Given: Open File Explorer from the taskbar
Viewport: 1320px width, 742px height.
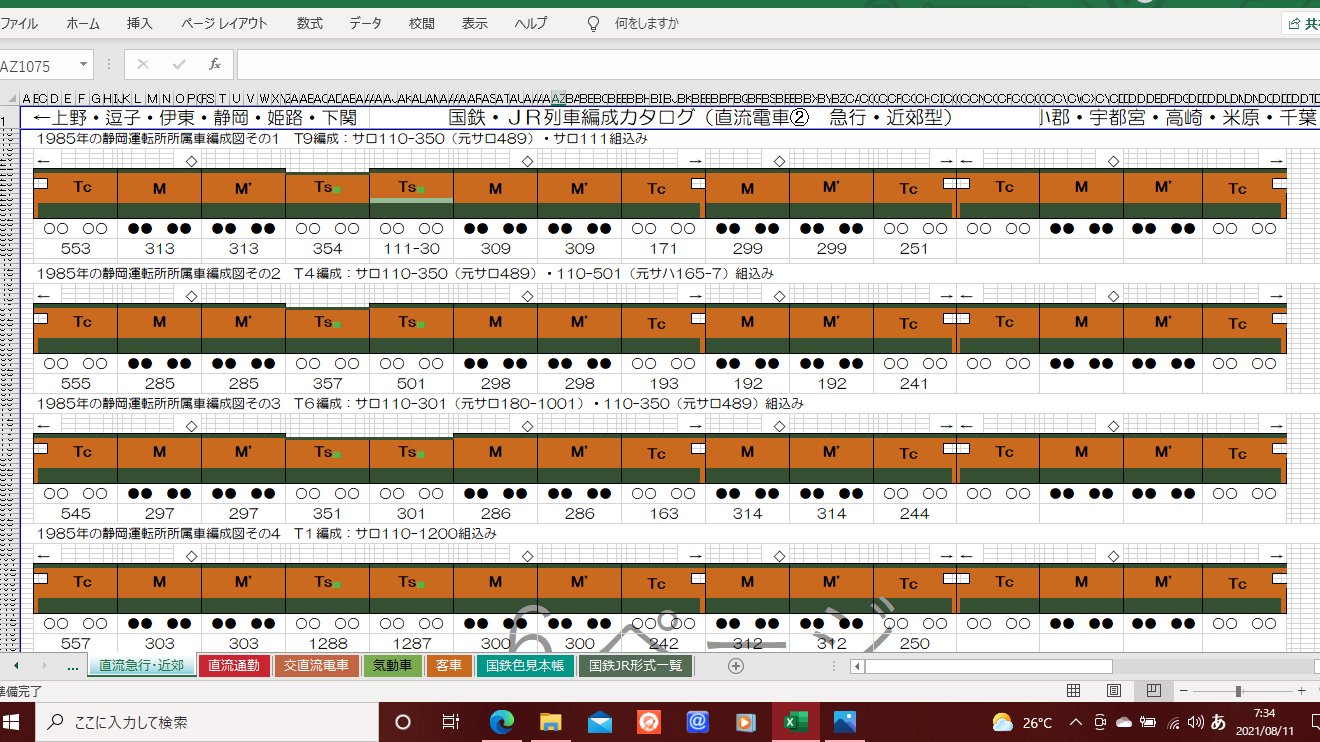Looking at the screenshot, I should click(x=551, y=722).
